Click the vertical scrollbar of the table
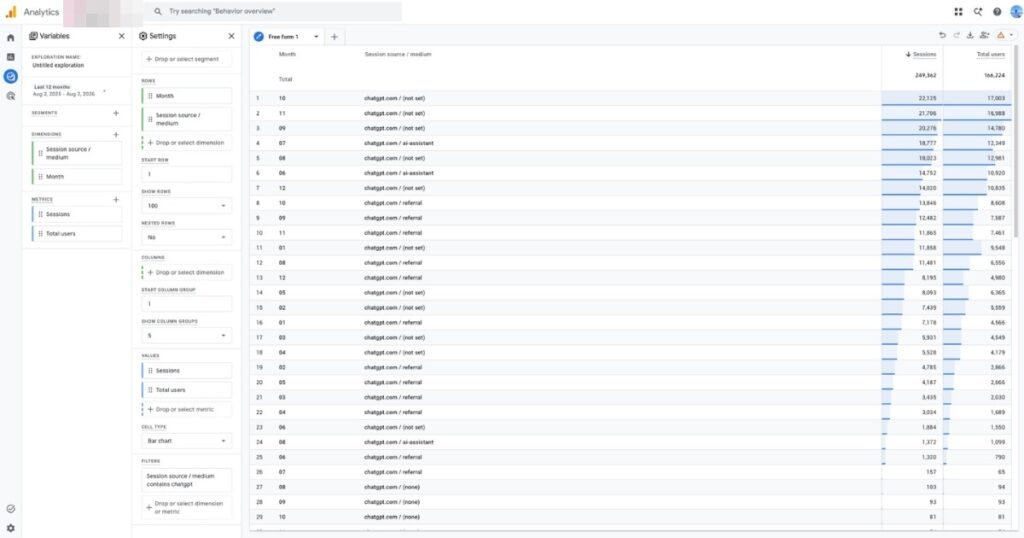The width and height of the screenshot is (1024, 538). (x=1015, y=140)
